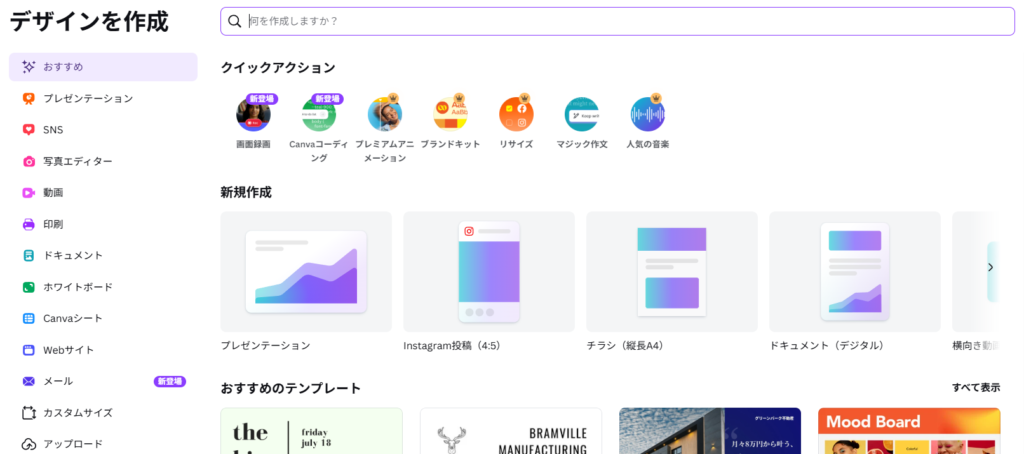The image size is (1024, 454).
Task: Open the グリーンパーク不動産 building template
Action: (x=710, y=431)
